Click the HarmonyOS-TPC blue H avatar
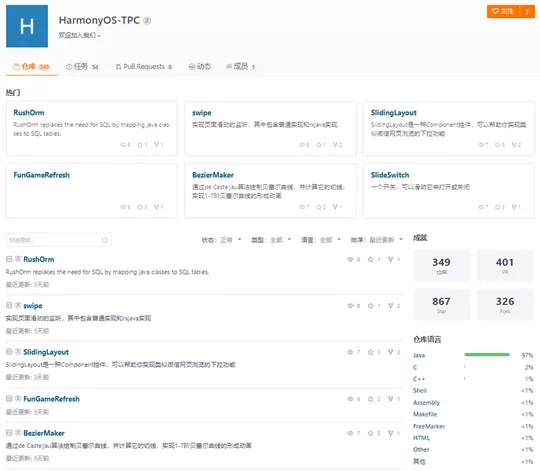 (27, 26)
